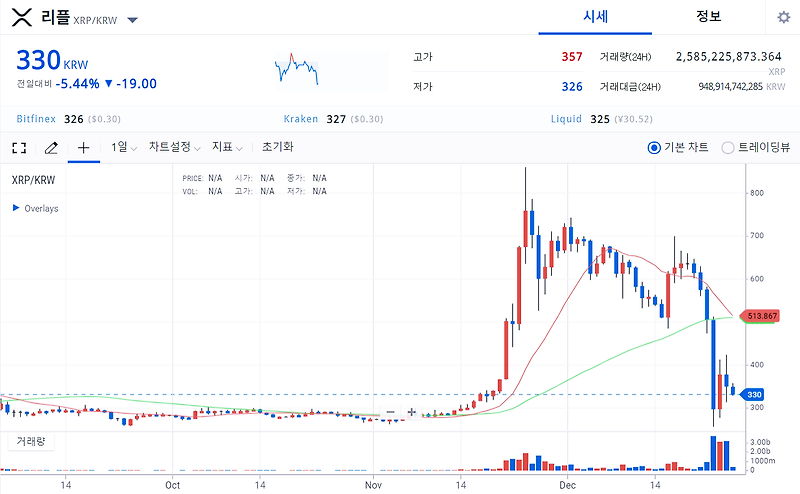Screen dimensions: 800x494
Task: Click the Liquid exchange link
Action: coord(566,119)
